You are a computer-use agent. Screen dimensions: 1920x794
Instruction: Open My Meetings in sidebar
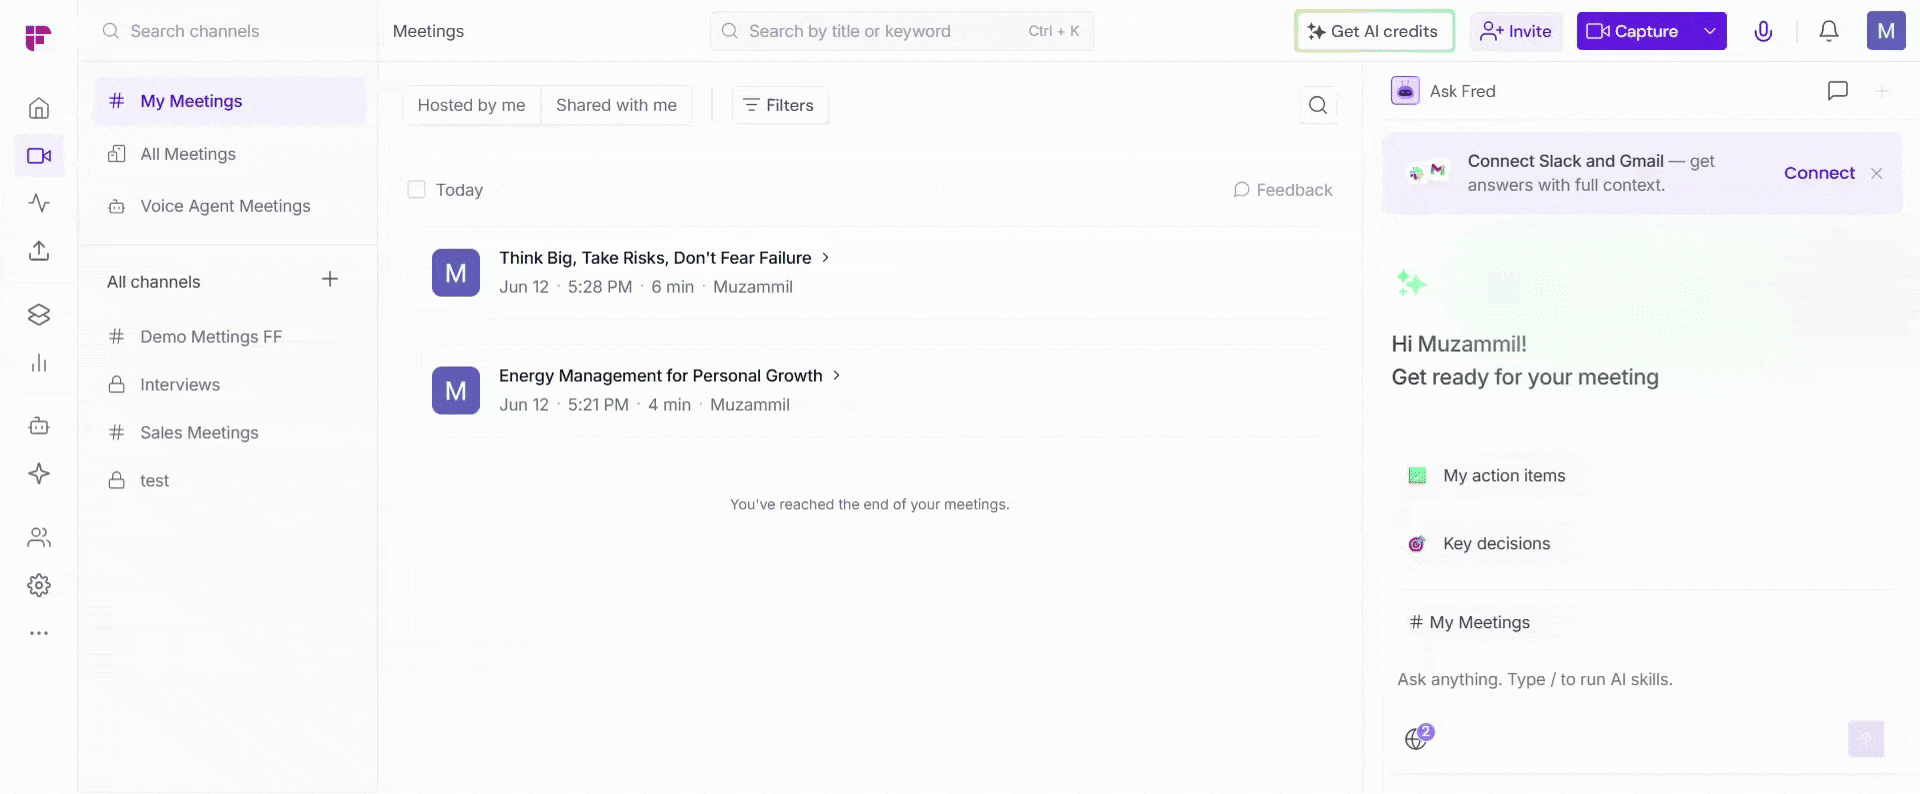(x=230, y=101)
